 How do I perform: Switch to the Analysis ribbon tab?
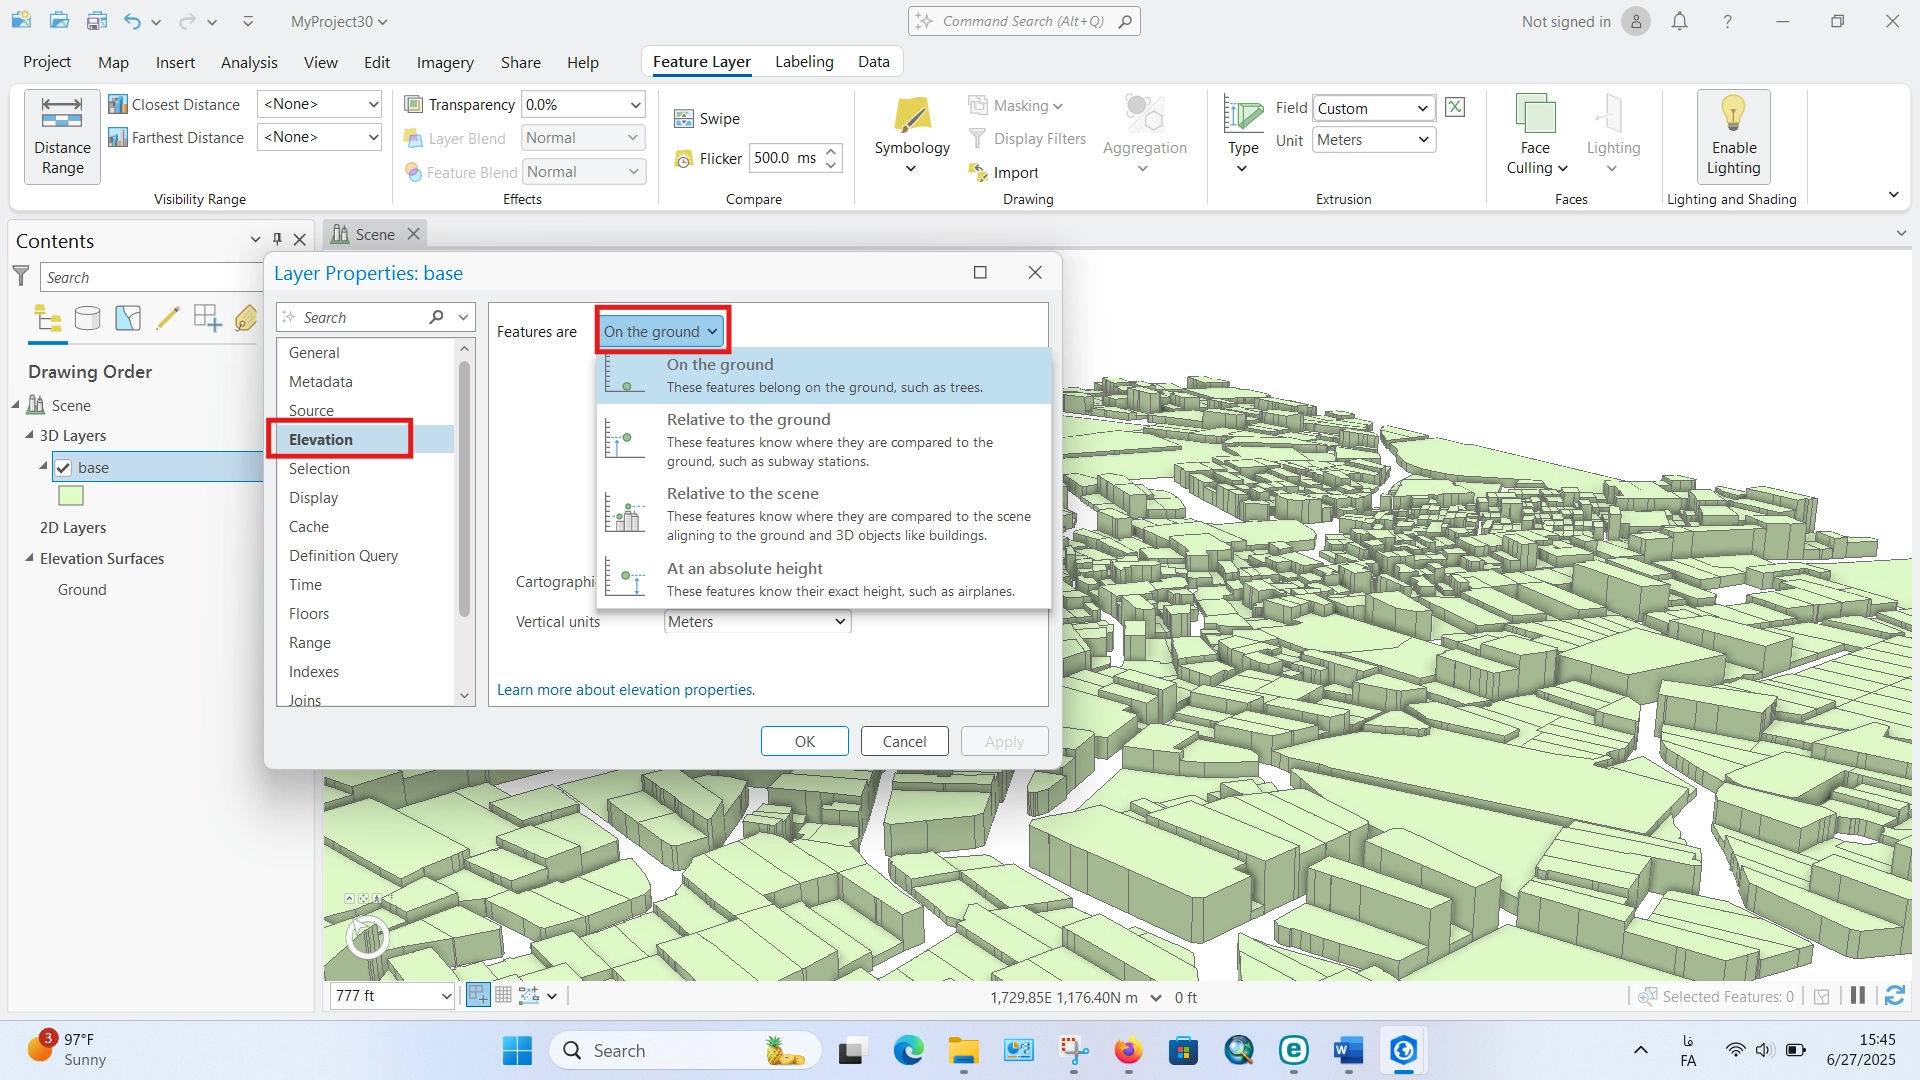pos(249,62)
